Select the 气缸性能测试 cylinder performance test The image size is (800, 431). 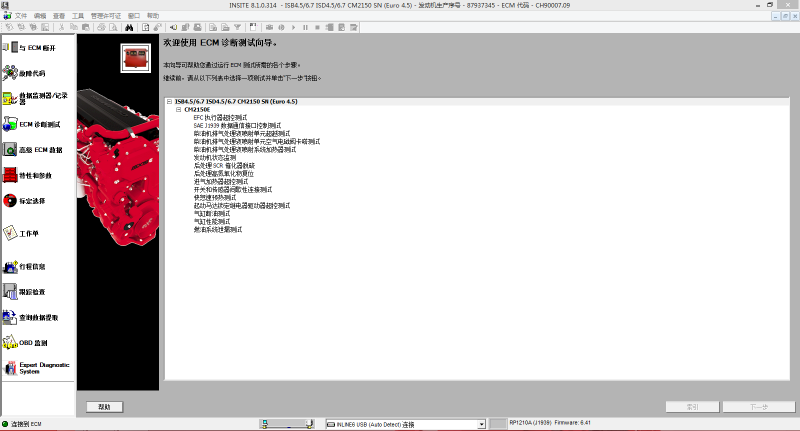click(212, 222)
